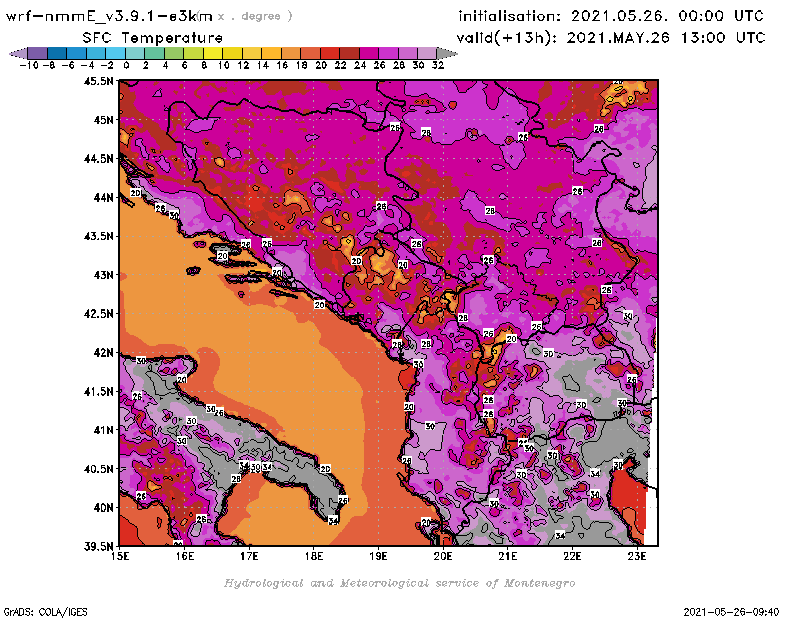Click the 'valid(+13h): 2021.MAY.26 13:00 UTC' text
Viewport: 800px width, 618px height.
click(x=611, y=38)
